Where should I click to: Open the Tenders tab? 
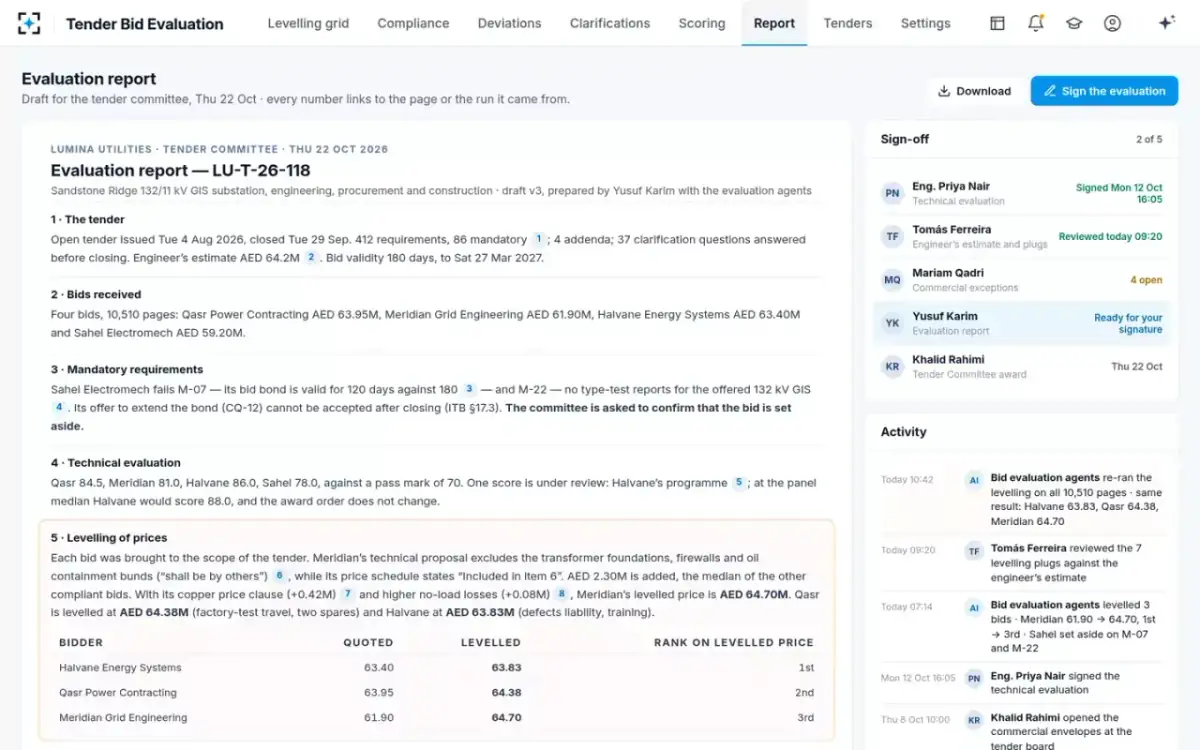point(848,23)
